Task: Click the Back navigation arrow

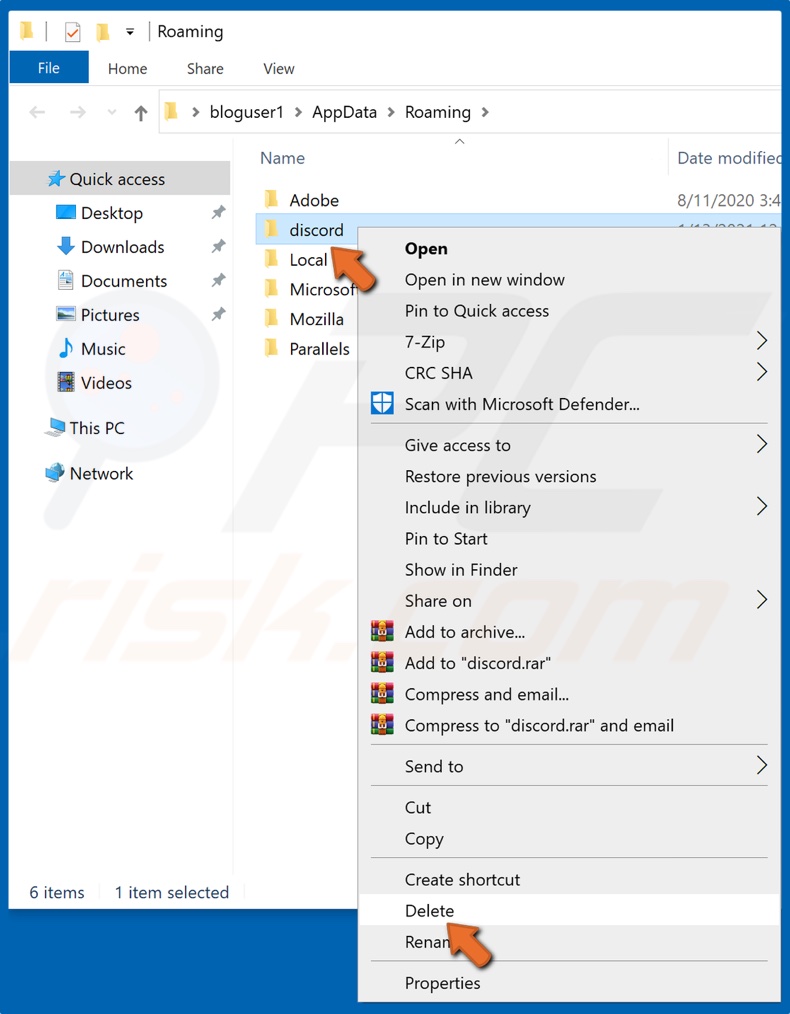Action: pos(37,113)
